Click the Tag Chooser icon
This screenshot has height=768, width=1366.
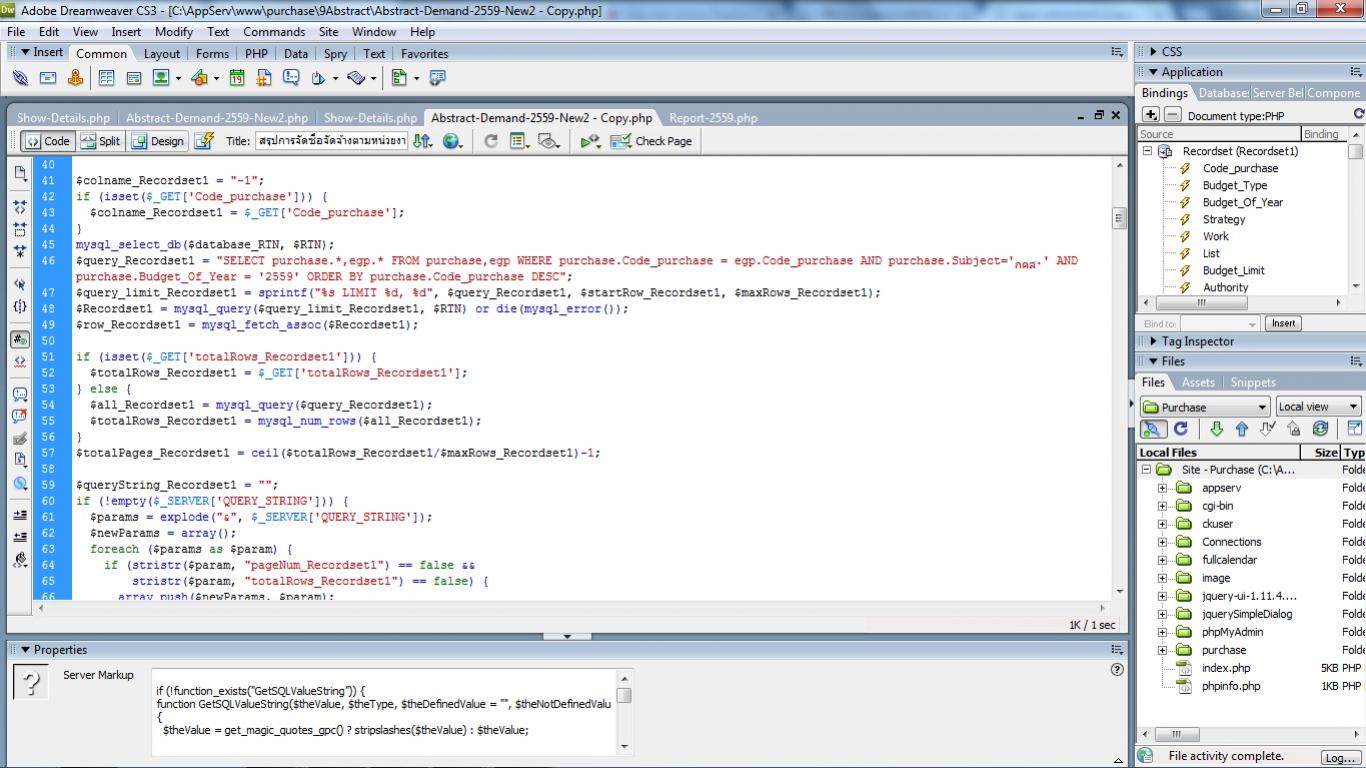[x=437, y=78]
